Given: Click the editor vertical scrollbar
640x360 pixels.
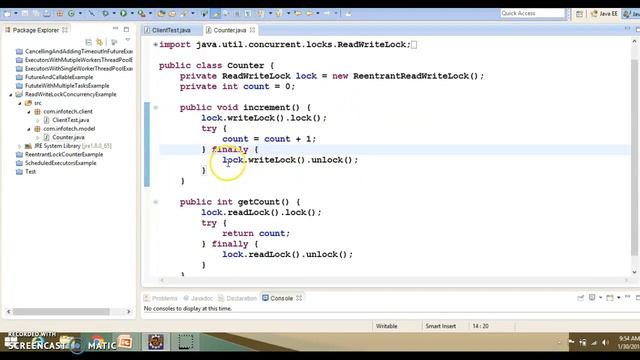Looking at the screenshot, I should [634, 158].
